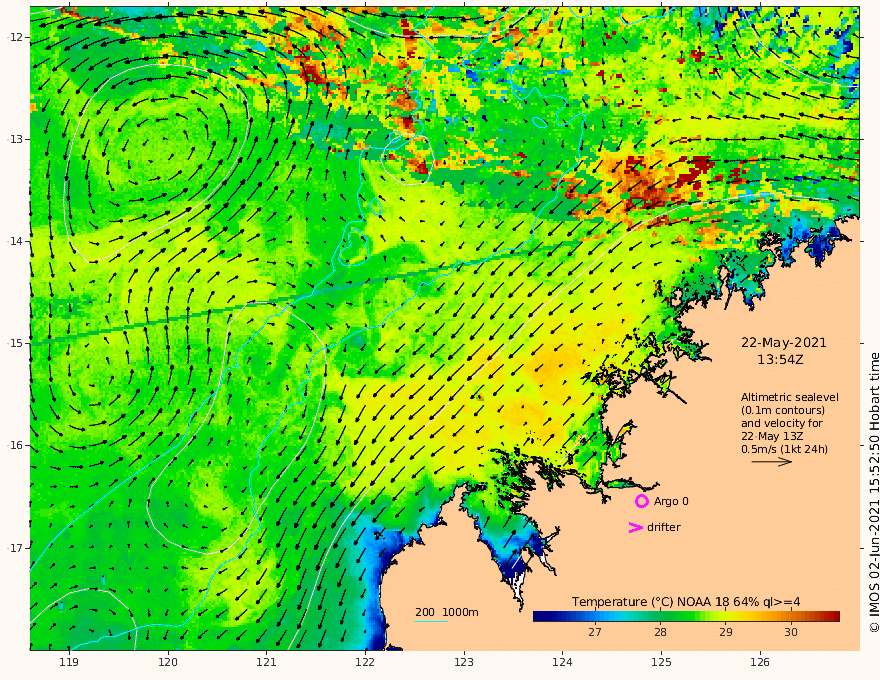Click latitude label '-17' on left axis
Screen dimensions: 880x680
point(15,548)
